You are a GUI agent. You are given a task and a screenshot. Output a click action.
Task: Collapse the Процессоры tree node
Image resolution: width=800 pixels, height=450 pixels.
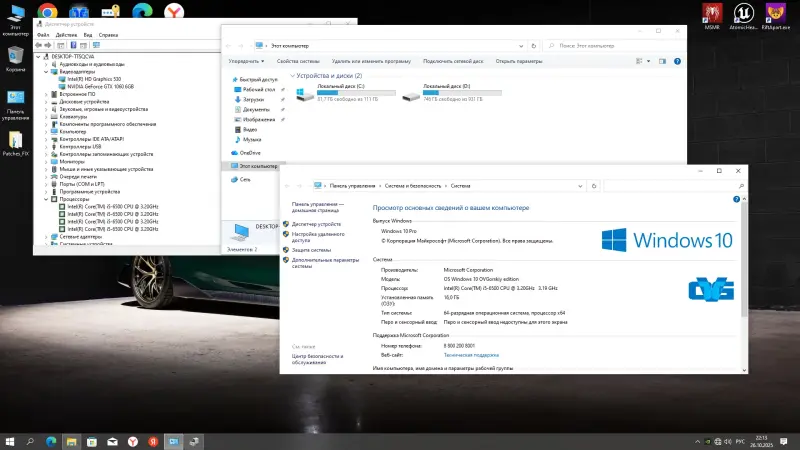pyautogui.click(x=46, y=199)
